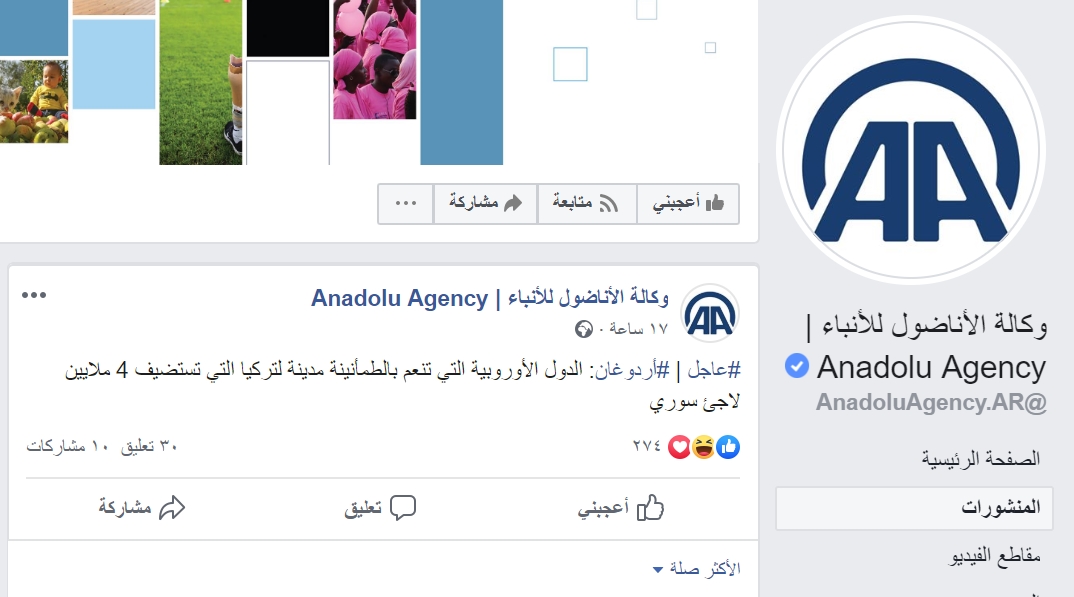Viewport: 1074px width, 597px height.
Task: Share the page via مشاركة button
Action: (x=485, y=203)
